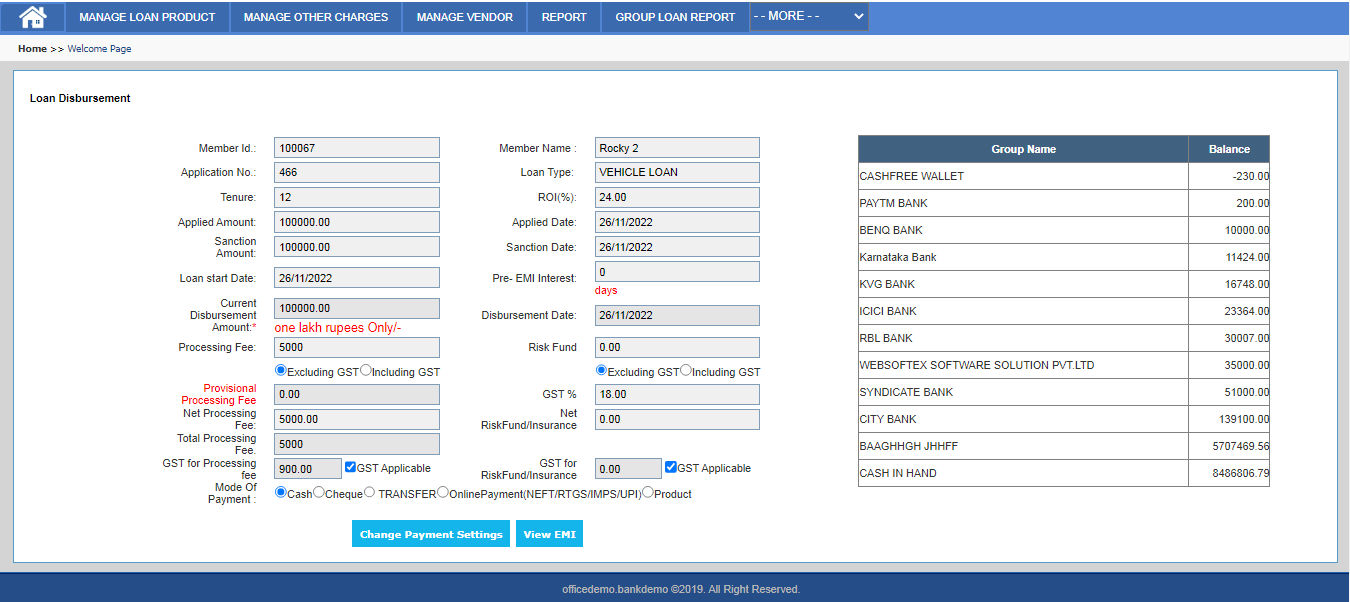Viewport: 1350px width, 602px height.
Task: Click the Pre-EMI Interest days field
Action: pyautogui.click(x=677, y=272)
